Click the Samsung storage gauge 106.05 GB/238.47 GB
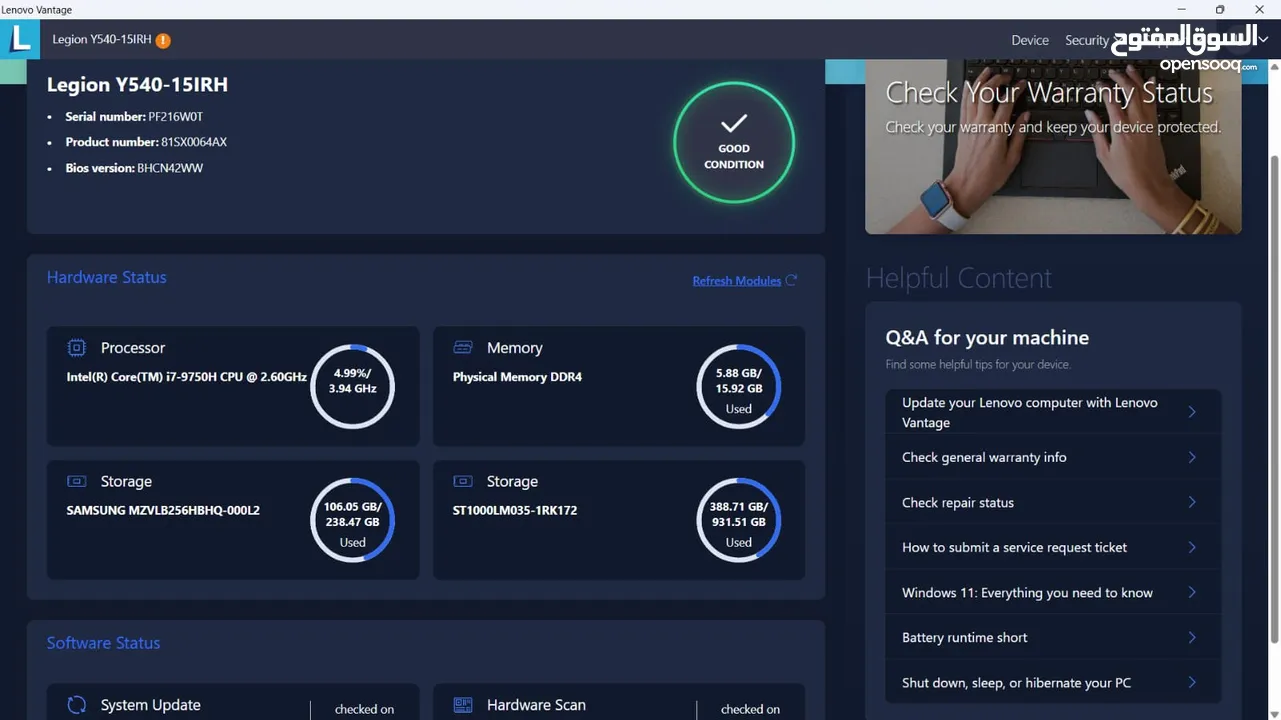 (x=353, y=521)
